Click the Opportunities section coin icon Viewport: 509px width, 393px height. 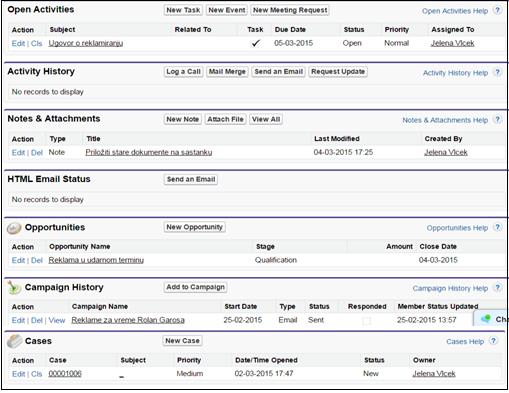[x=14, y=228]
